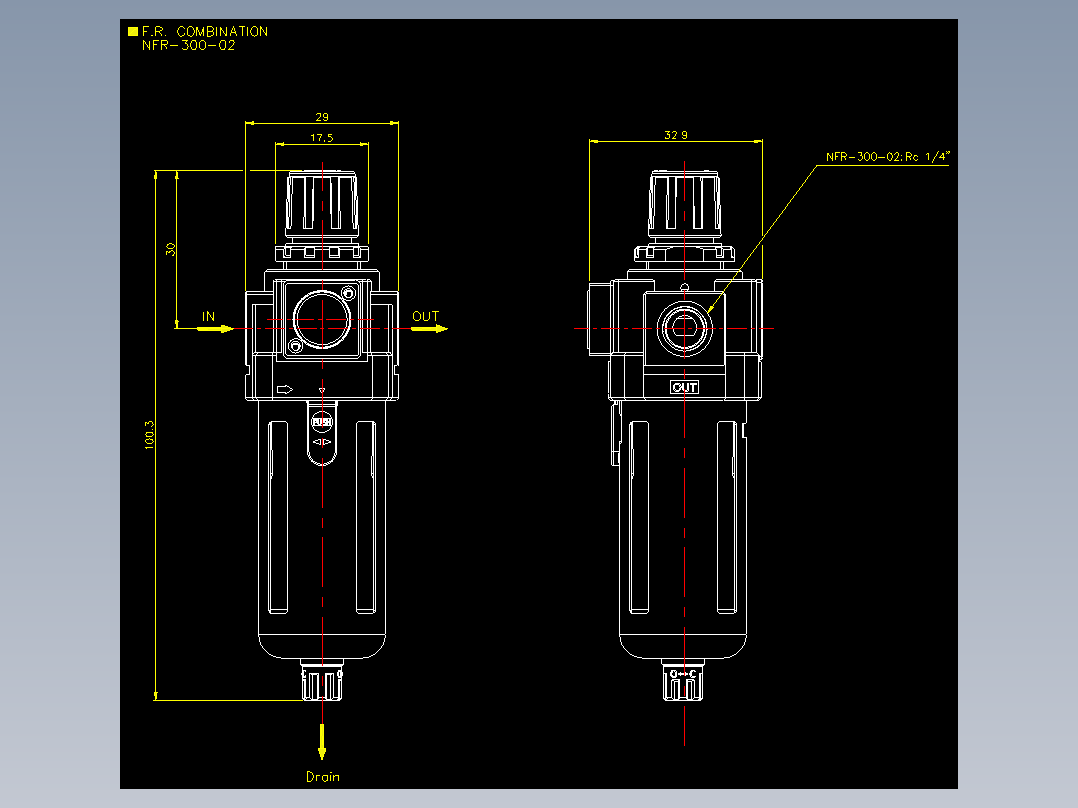Select the 'NFR-300-02:Rc 1/4"' callout text

coord(888,157)
